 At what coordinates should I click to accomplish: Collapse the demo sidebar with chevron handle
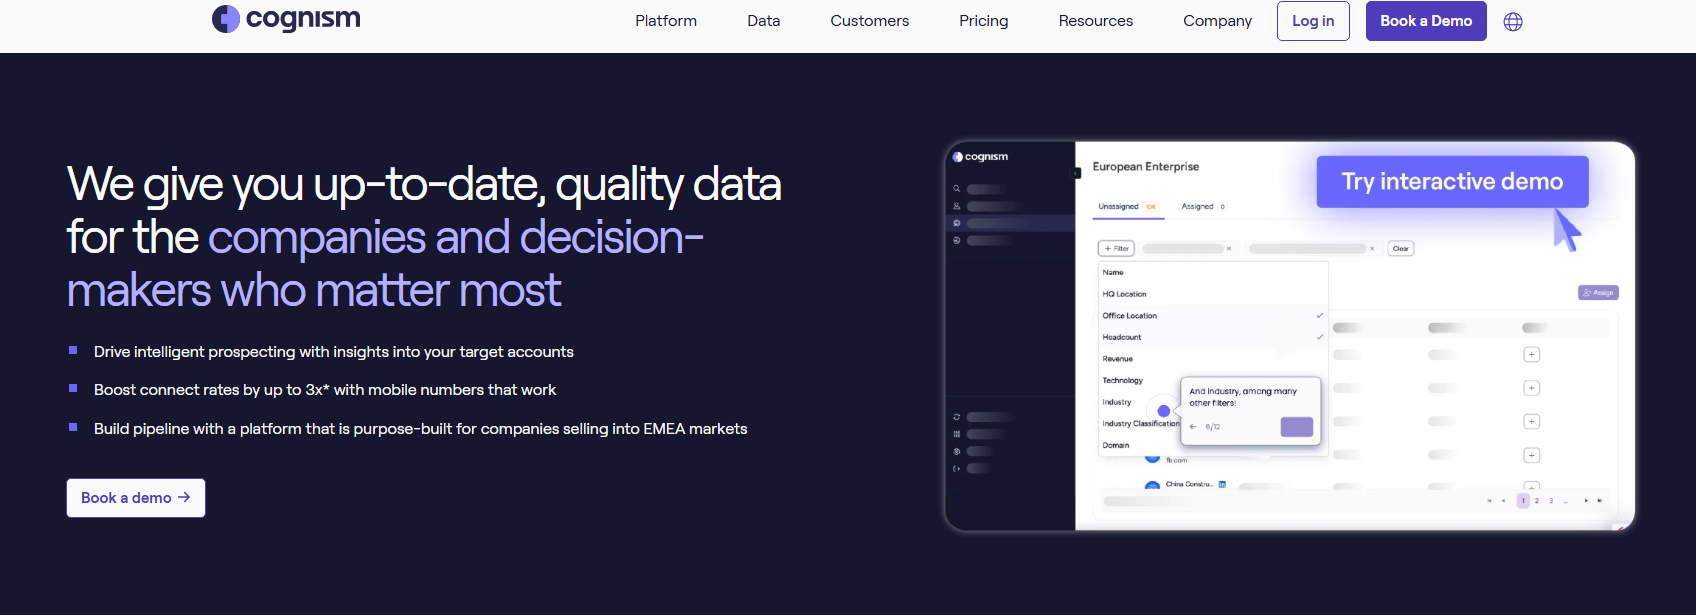[x=1076, y=173]
